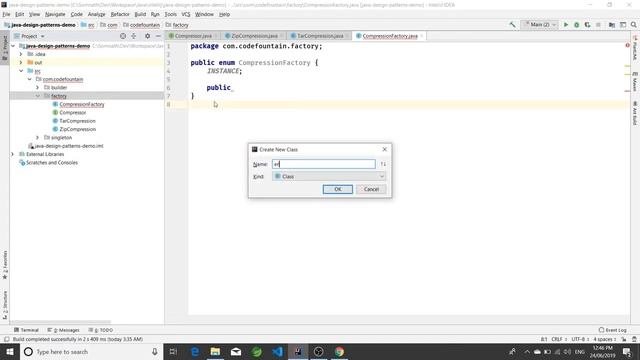Open the Build menu
This screenshot has width=640, height=360.
click(x=140, y=14)
